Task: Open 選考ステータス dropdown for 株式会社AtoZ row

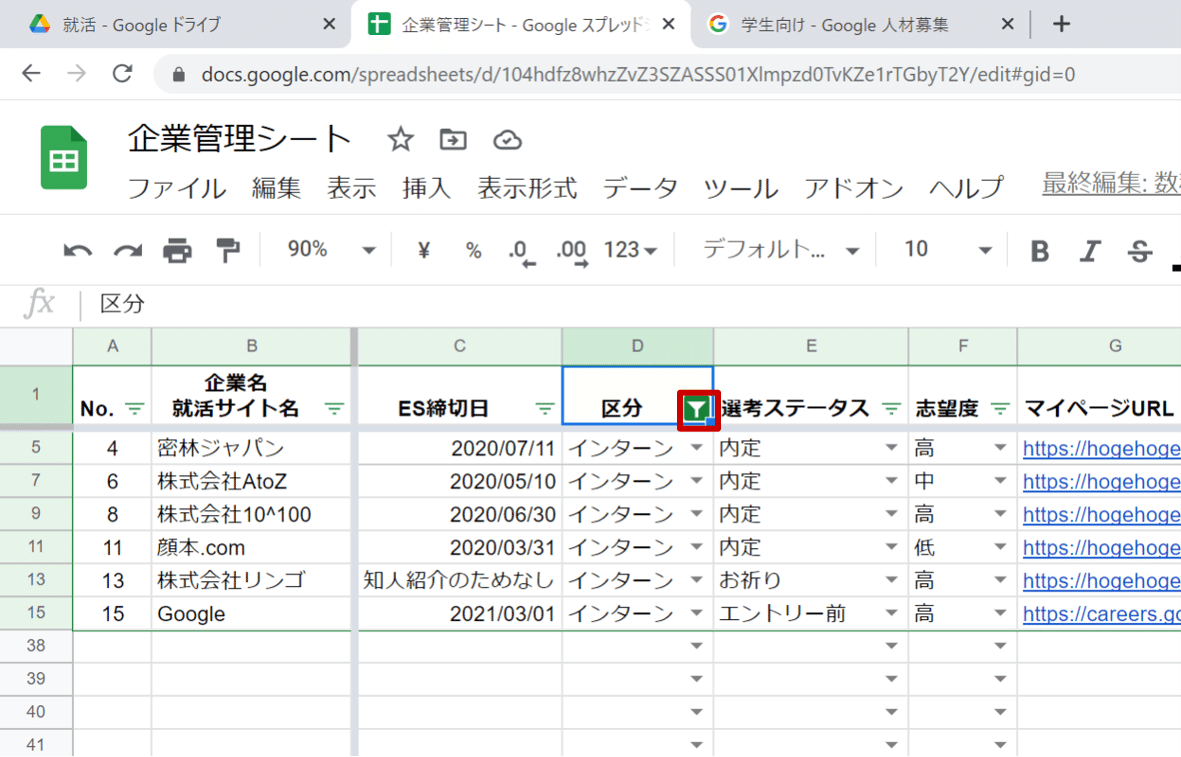Action: coord(891,481)
